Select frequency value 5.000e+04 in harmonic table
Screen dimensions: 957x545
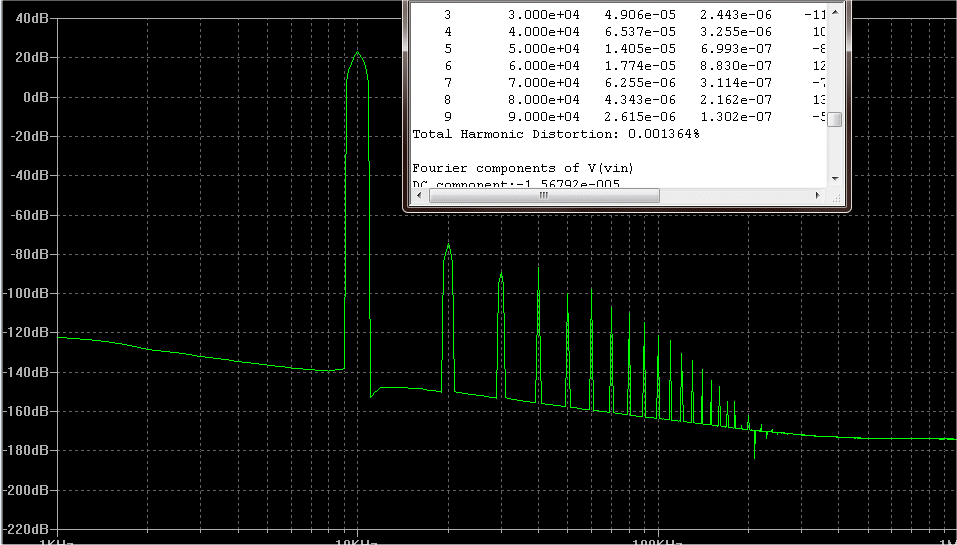[544, 48]
